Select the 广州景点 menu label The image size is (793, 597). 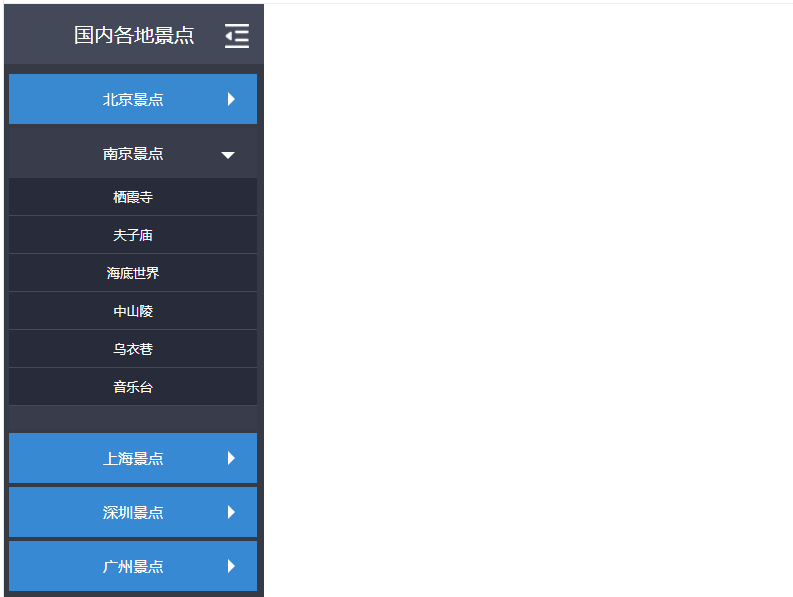pyautogui.click(x=133, y=566)
